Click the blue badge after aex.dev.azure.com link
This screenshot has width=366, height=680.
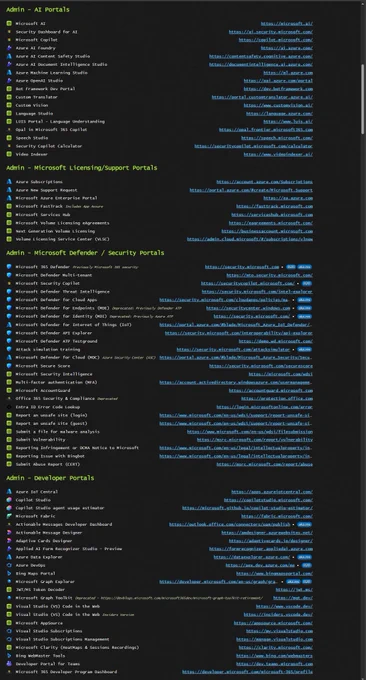(x=307, y=566)
